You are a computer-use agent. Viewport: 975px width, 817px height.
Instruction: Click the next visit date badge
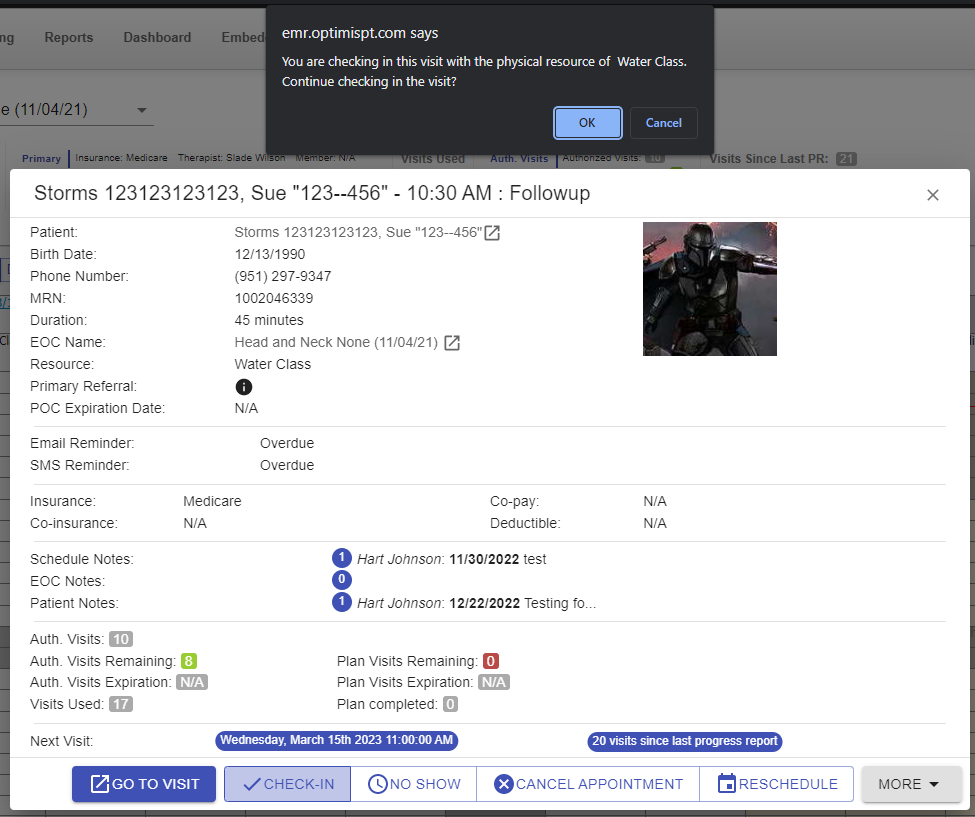point(337,741)
